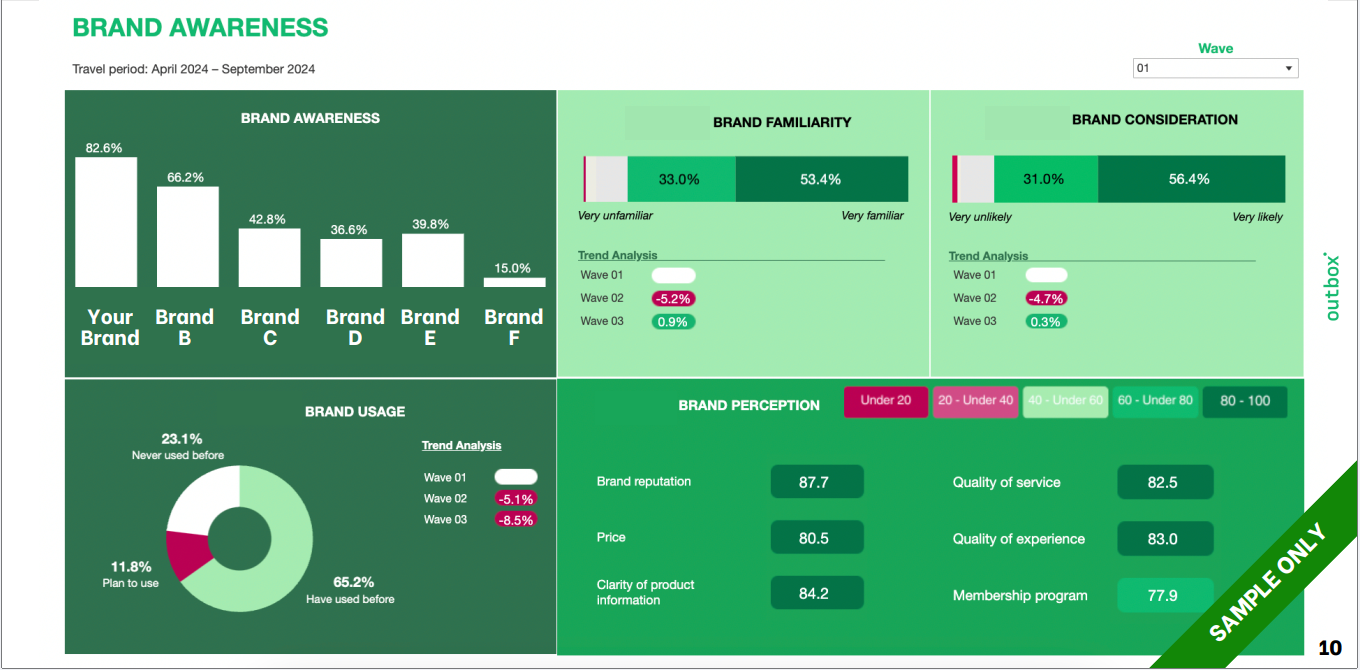Click the outbox logo

click(1331, 286)
